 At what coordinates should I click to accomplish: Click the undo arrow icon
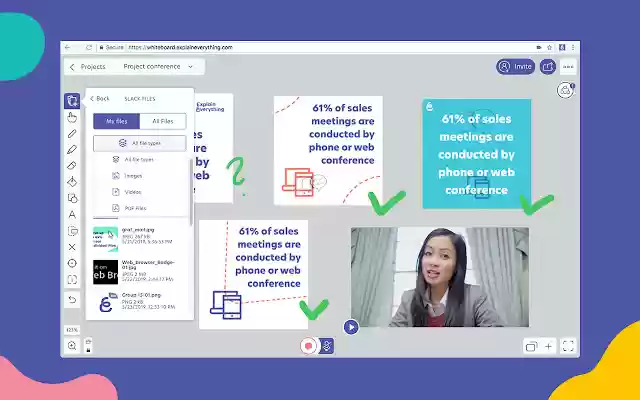(x=72, y=299)
